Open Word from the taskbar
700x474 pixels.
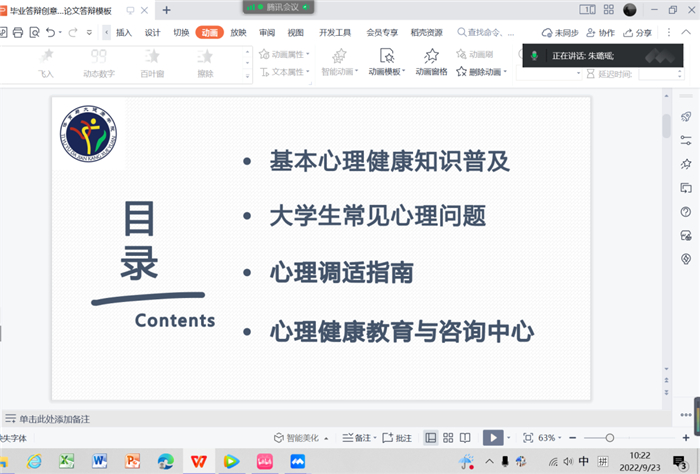(x=100, y=461)
